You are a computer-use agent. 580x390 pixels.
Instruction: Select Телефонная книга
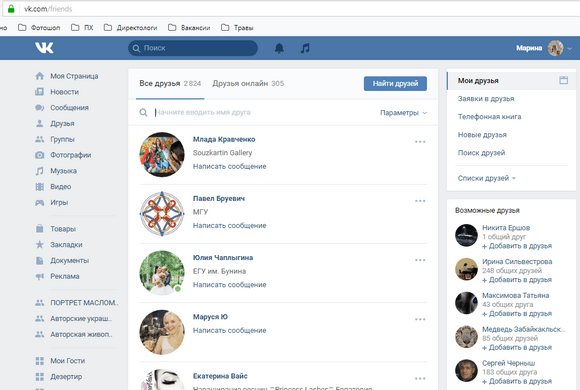[489, 117]
